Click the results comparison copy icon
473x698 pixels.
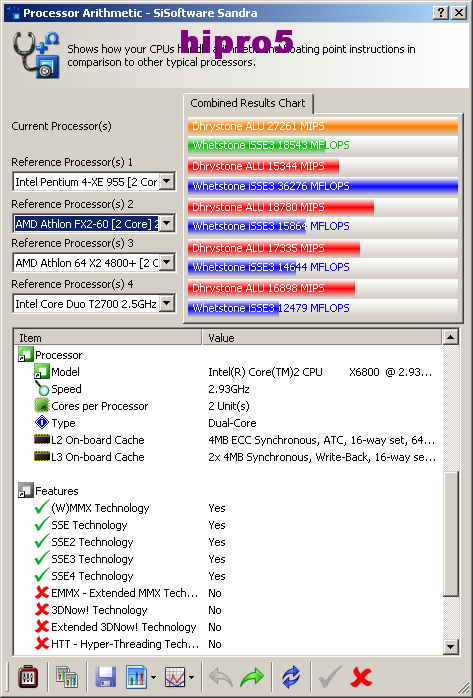(67, 677)
